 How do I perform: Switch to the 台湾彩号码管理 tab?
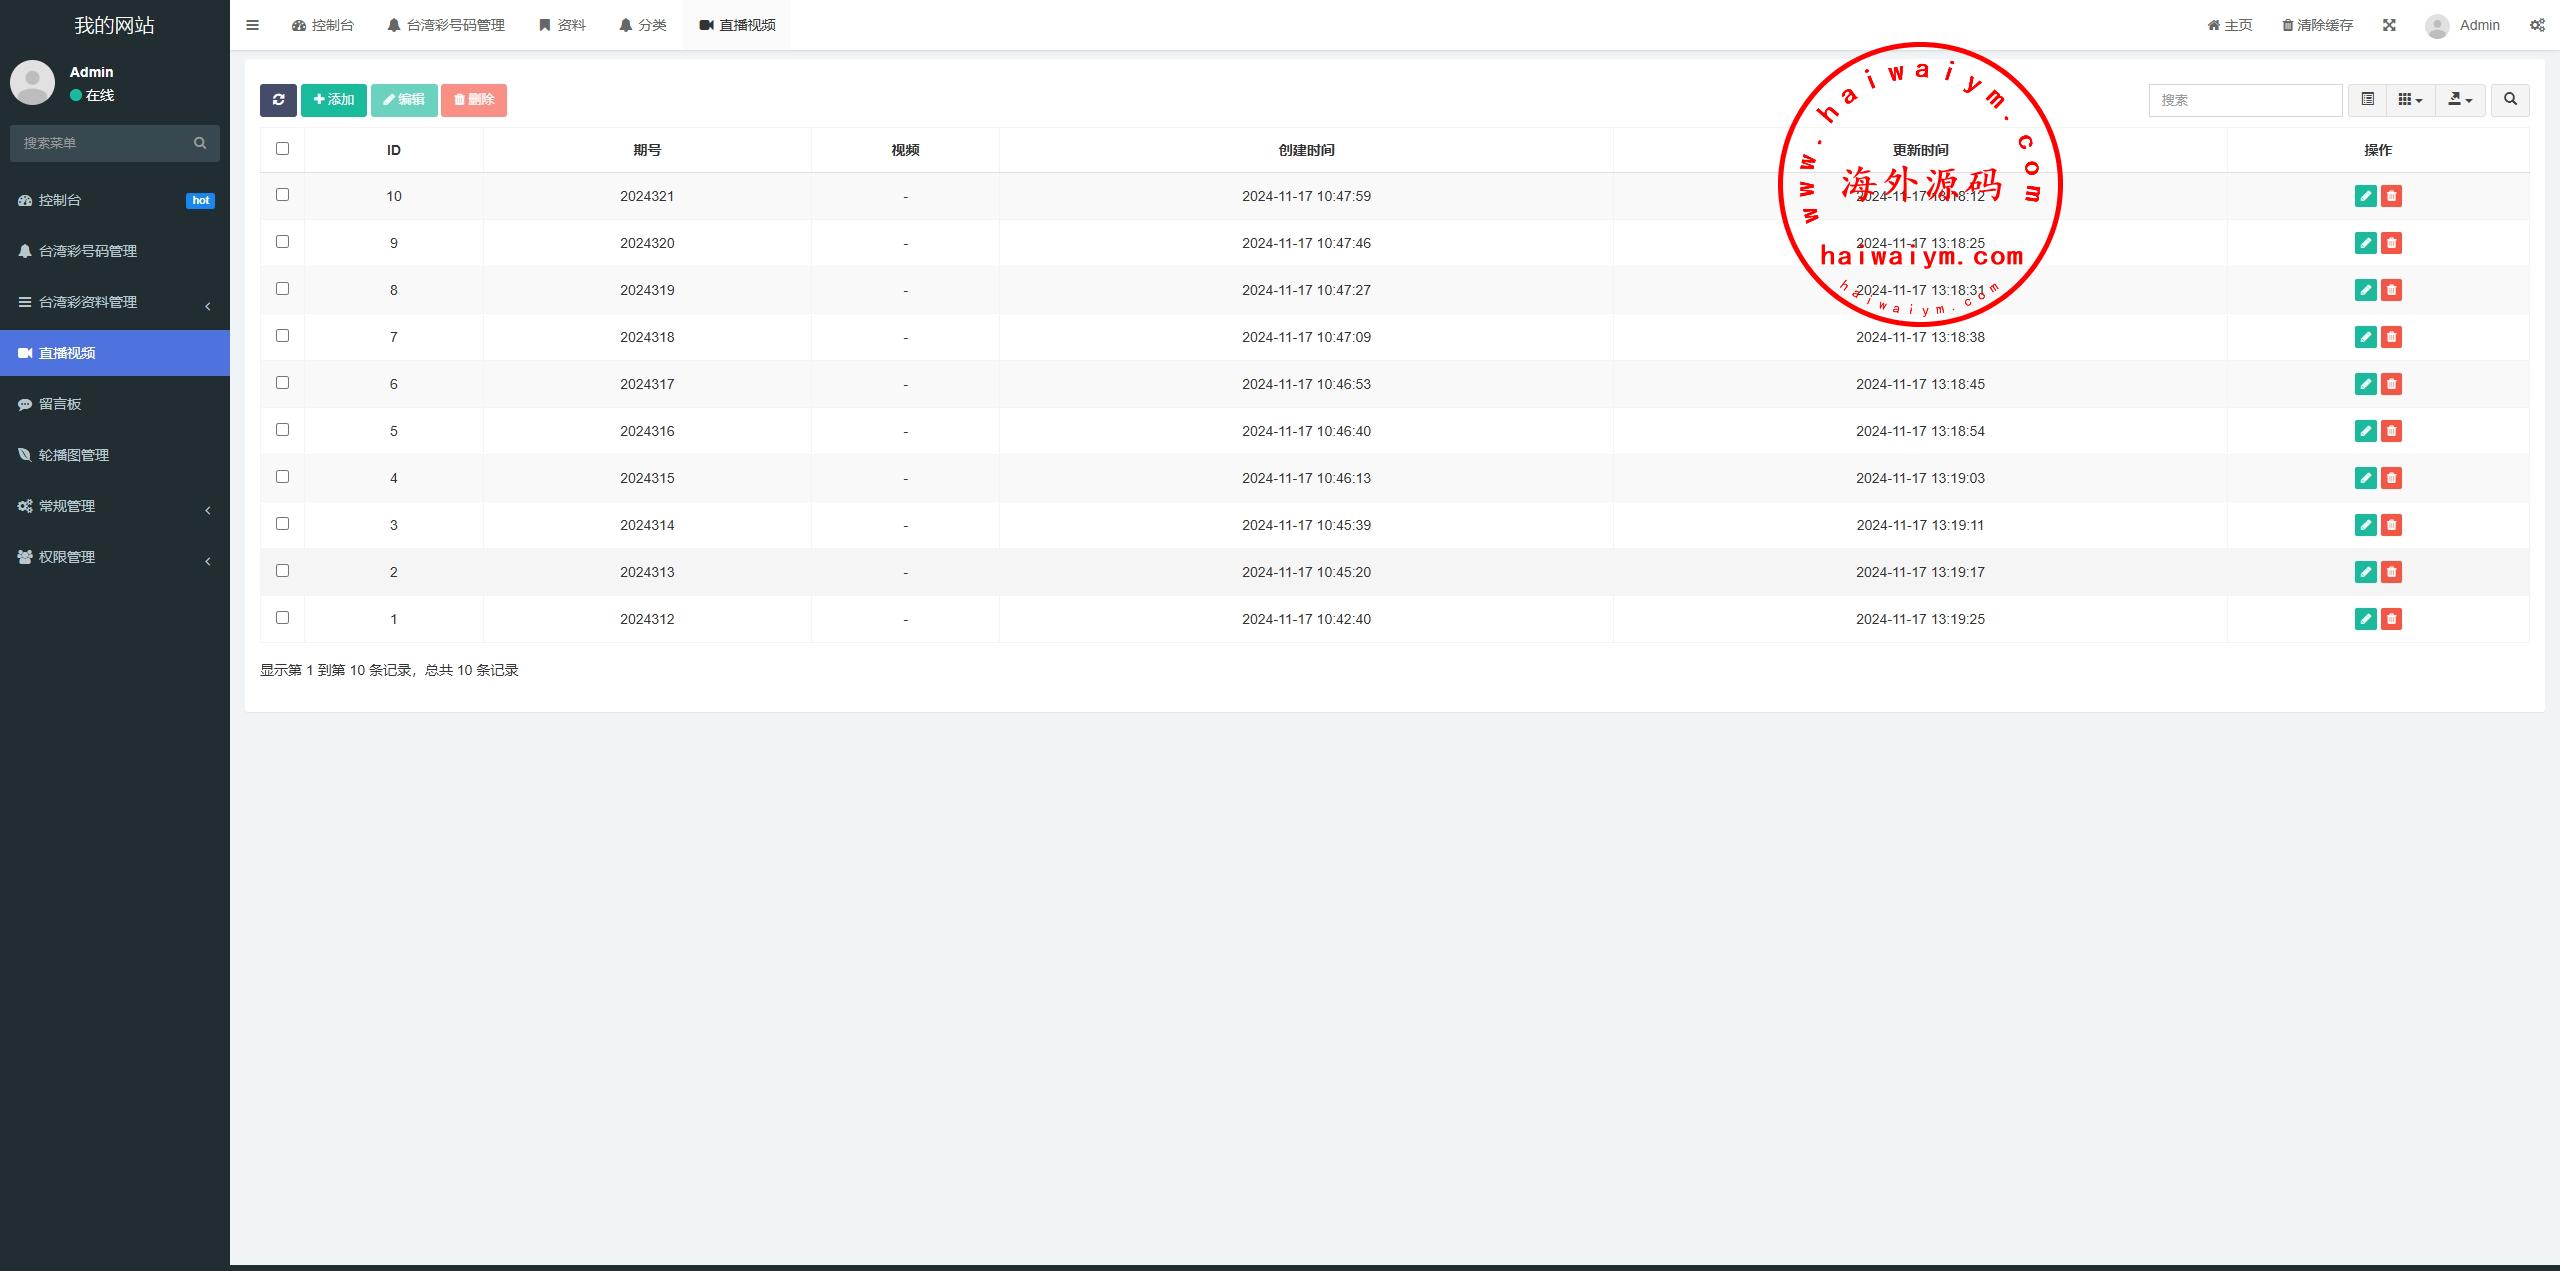tap(446, 25)
